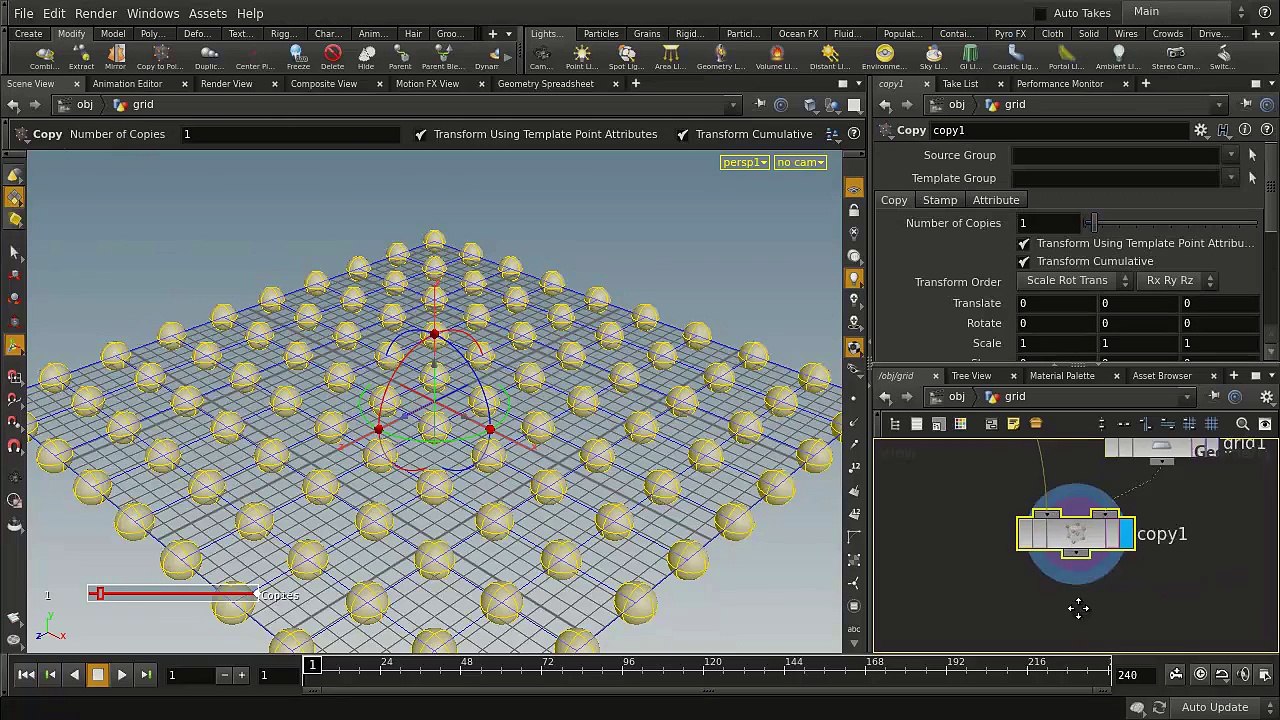This screenshot has width=1280, height=720.
Task: Click the Hide shelf tool
Action: tap(366, 57)
